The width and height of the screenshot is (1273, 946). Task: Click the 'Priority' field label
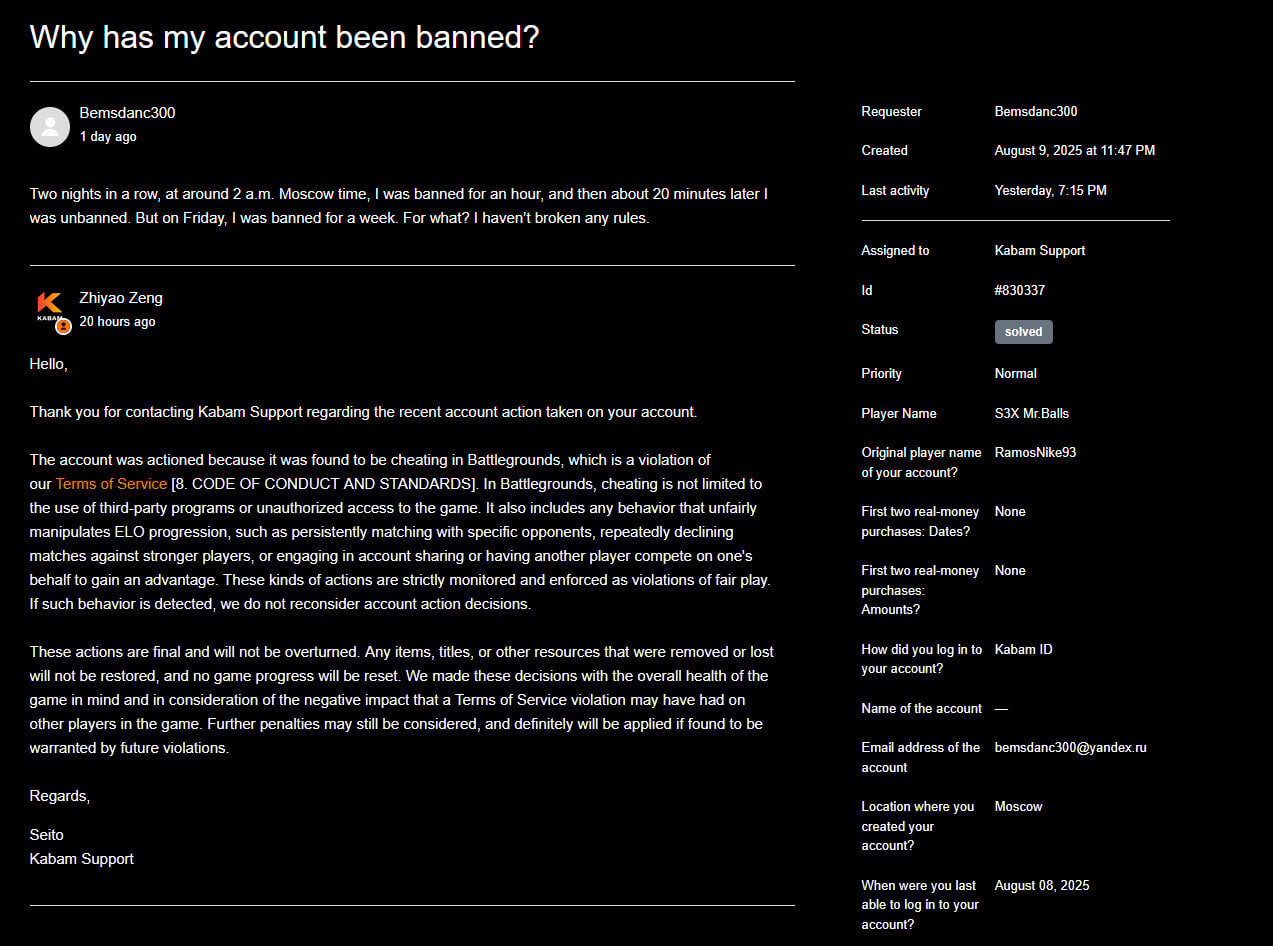click(882, 374)
